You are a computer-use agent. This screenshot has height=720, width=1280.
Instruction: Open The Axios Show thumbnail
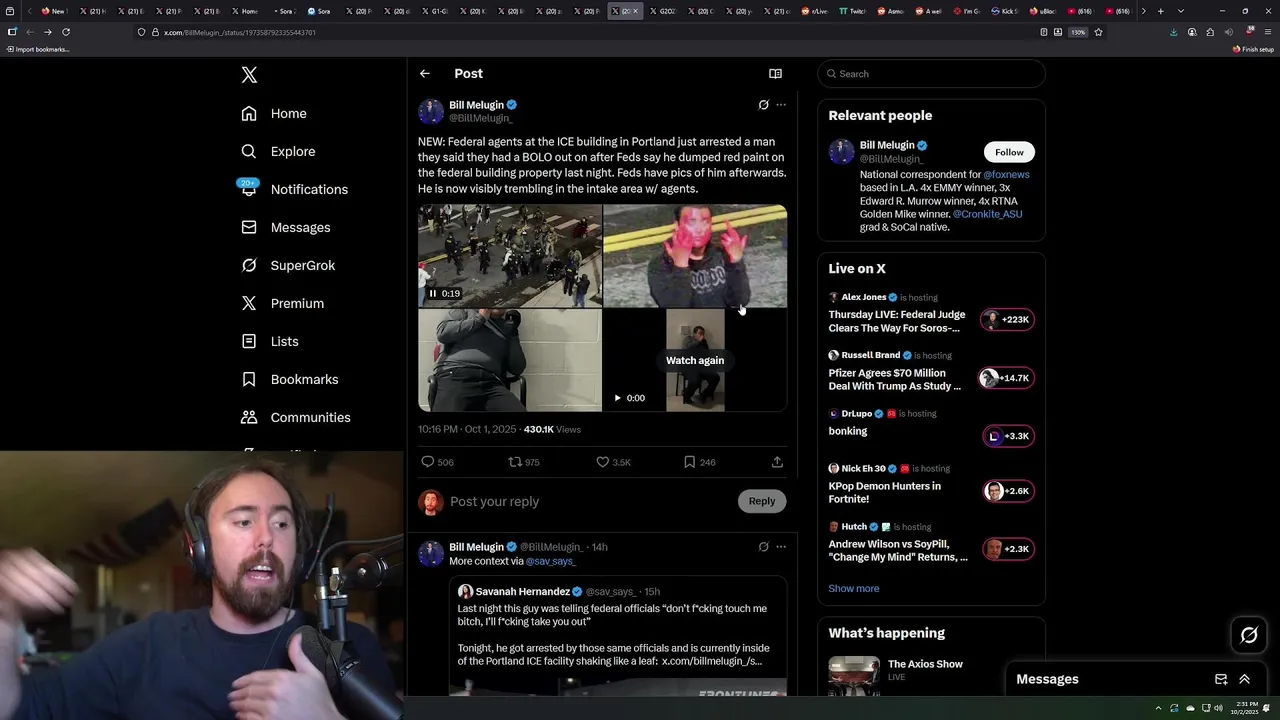854,675
